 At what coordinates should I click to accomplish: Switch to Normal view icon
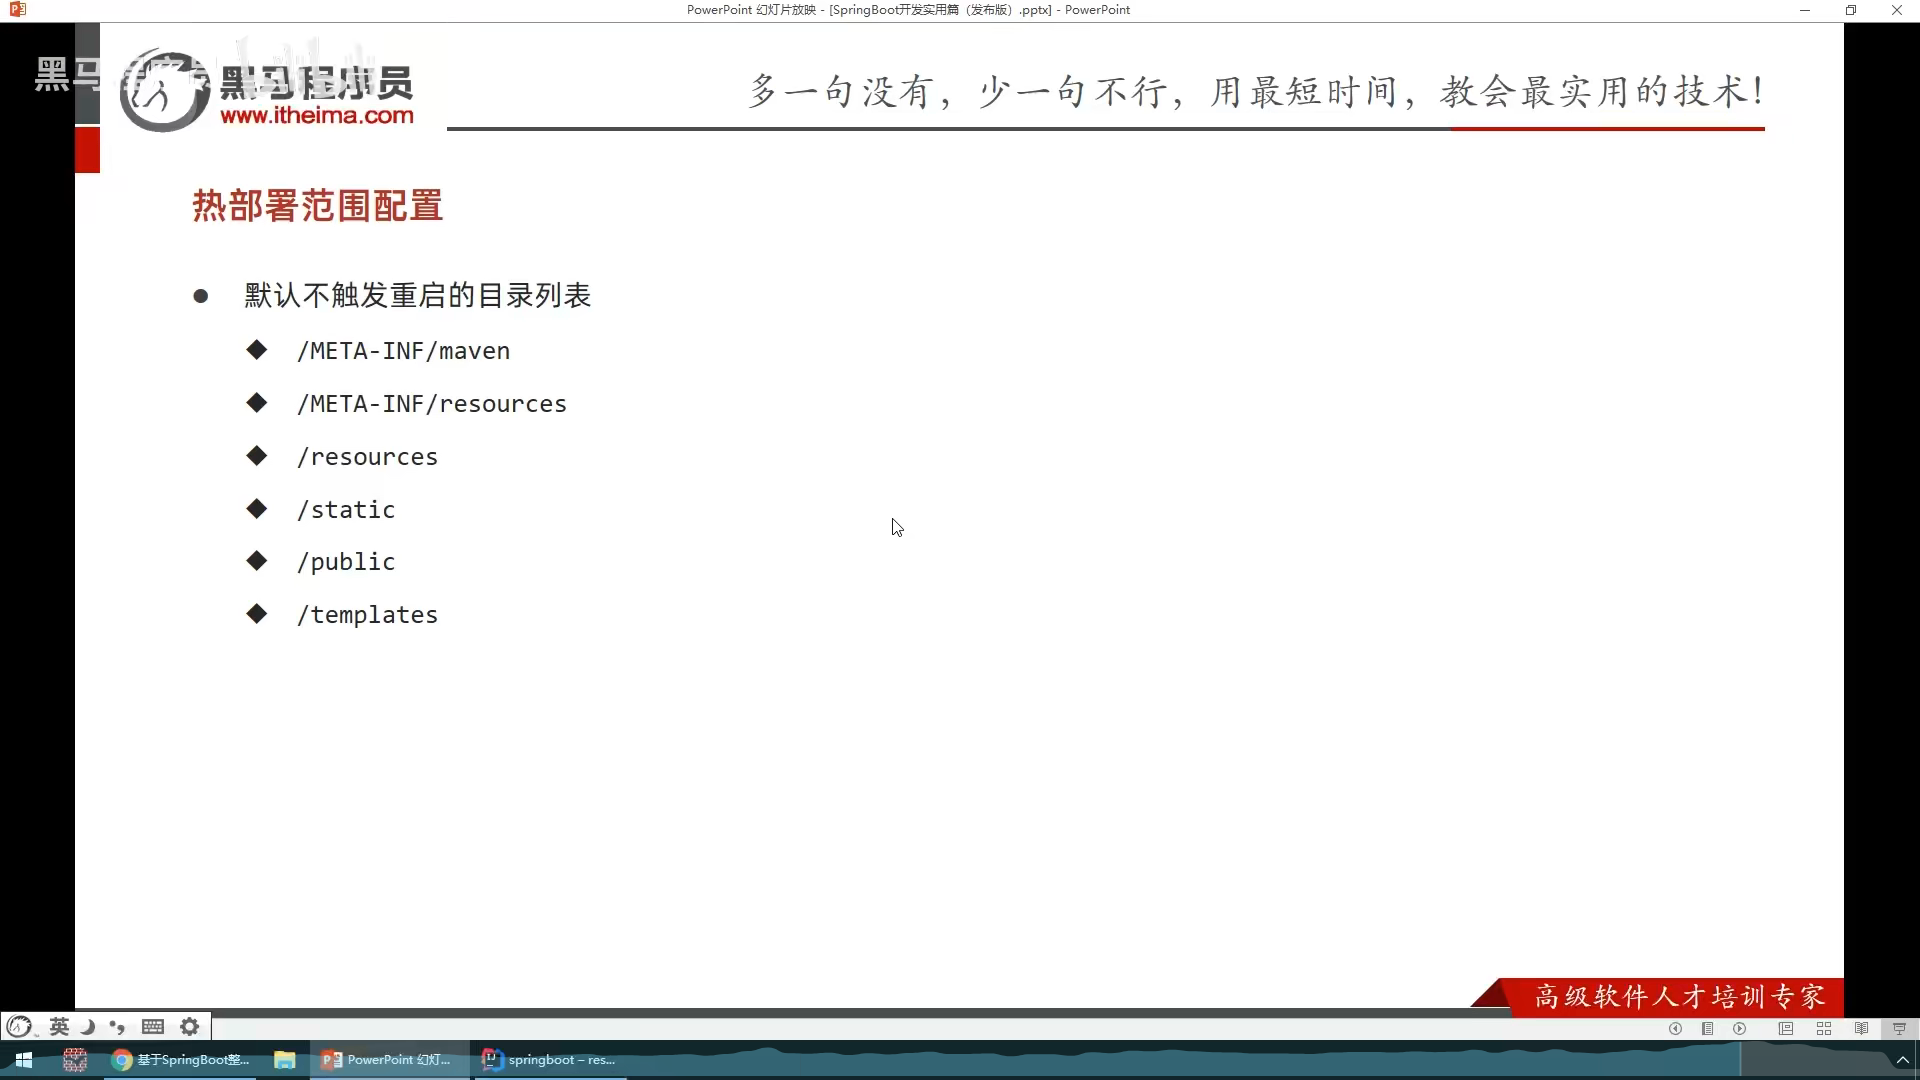click(x=1786, y=1028)
